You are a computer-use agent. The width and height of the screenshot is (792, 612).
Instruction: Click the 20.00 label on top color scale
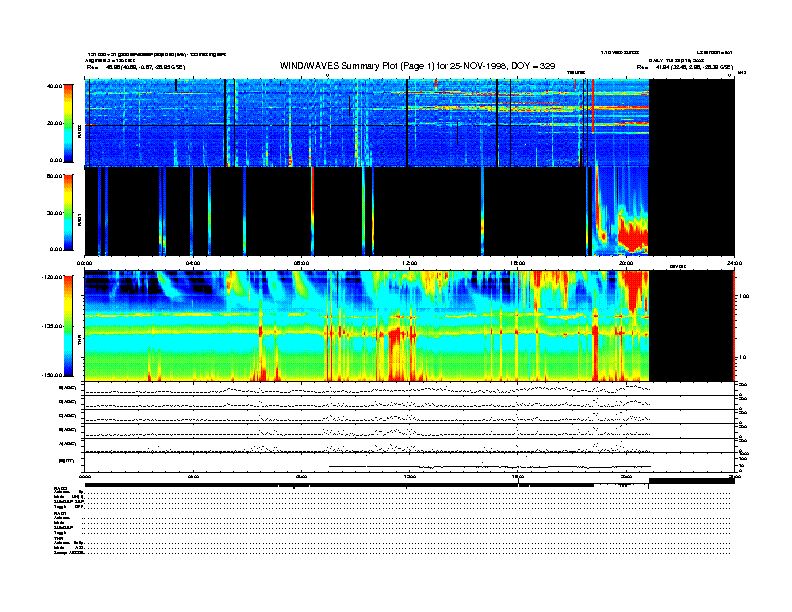(x=55, y=123)
